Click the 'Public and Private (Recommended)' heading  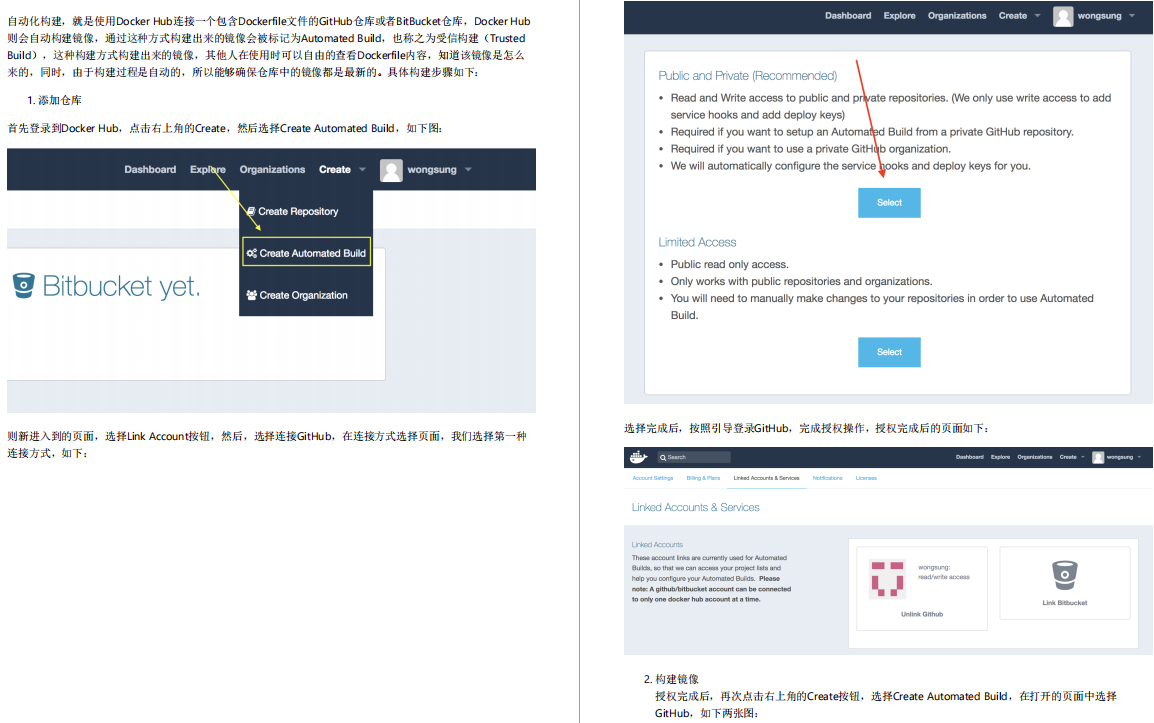pos(747,76)
